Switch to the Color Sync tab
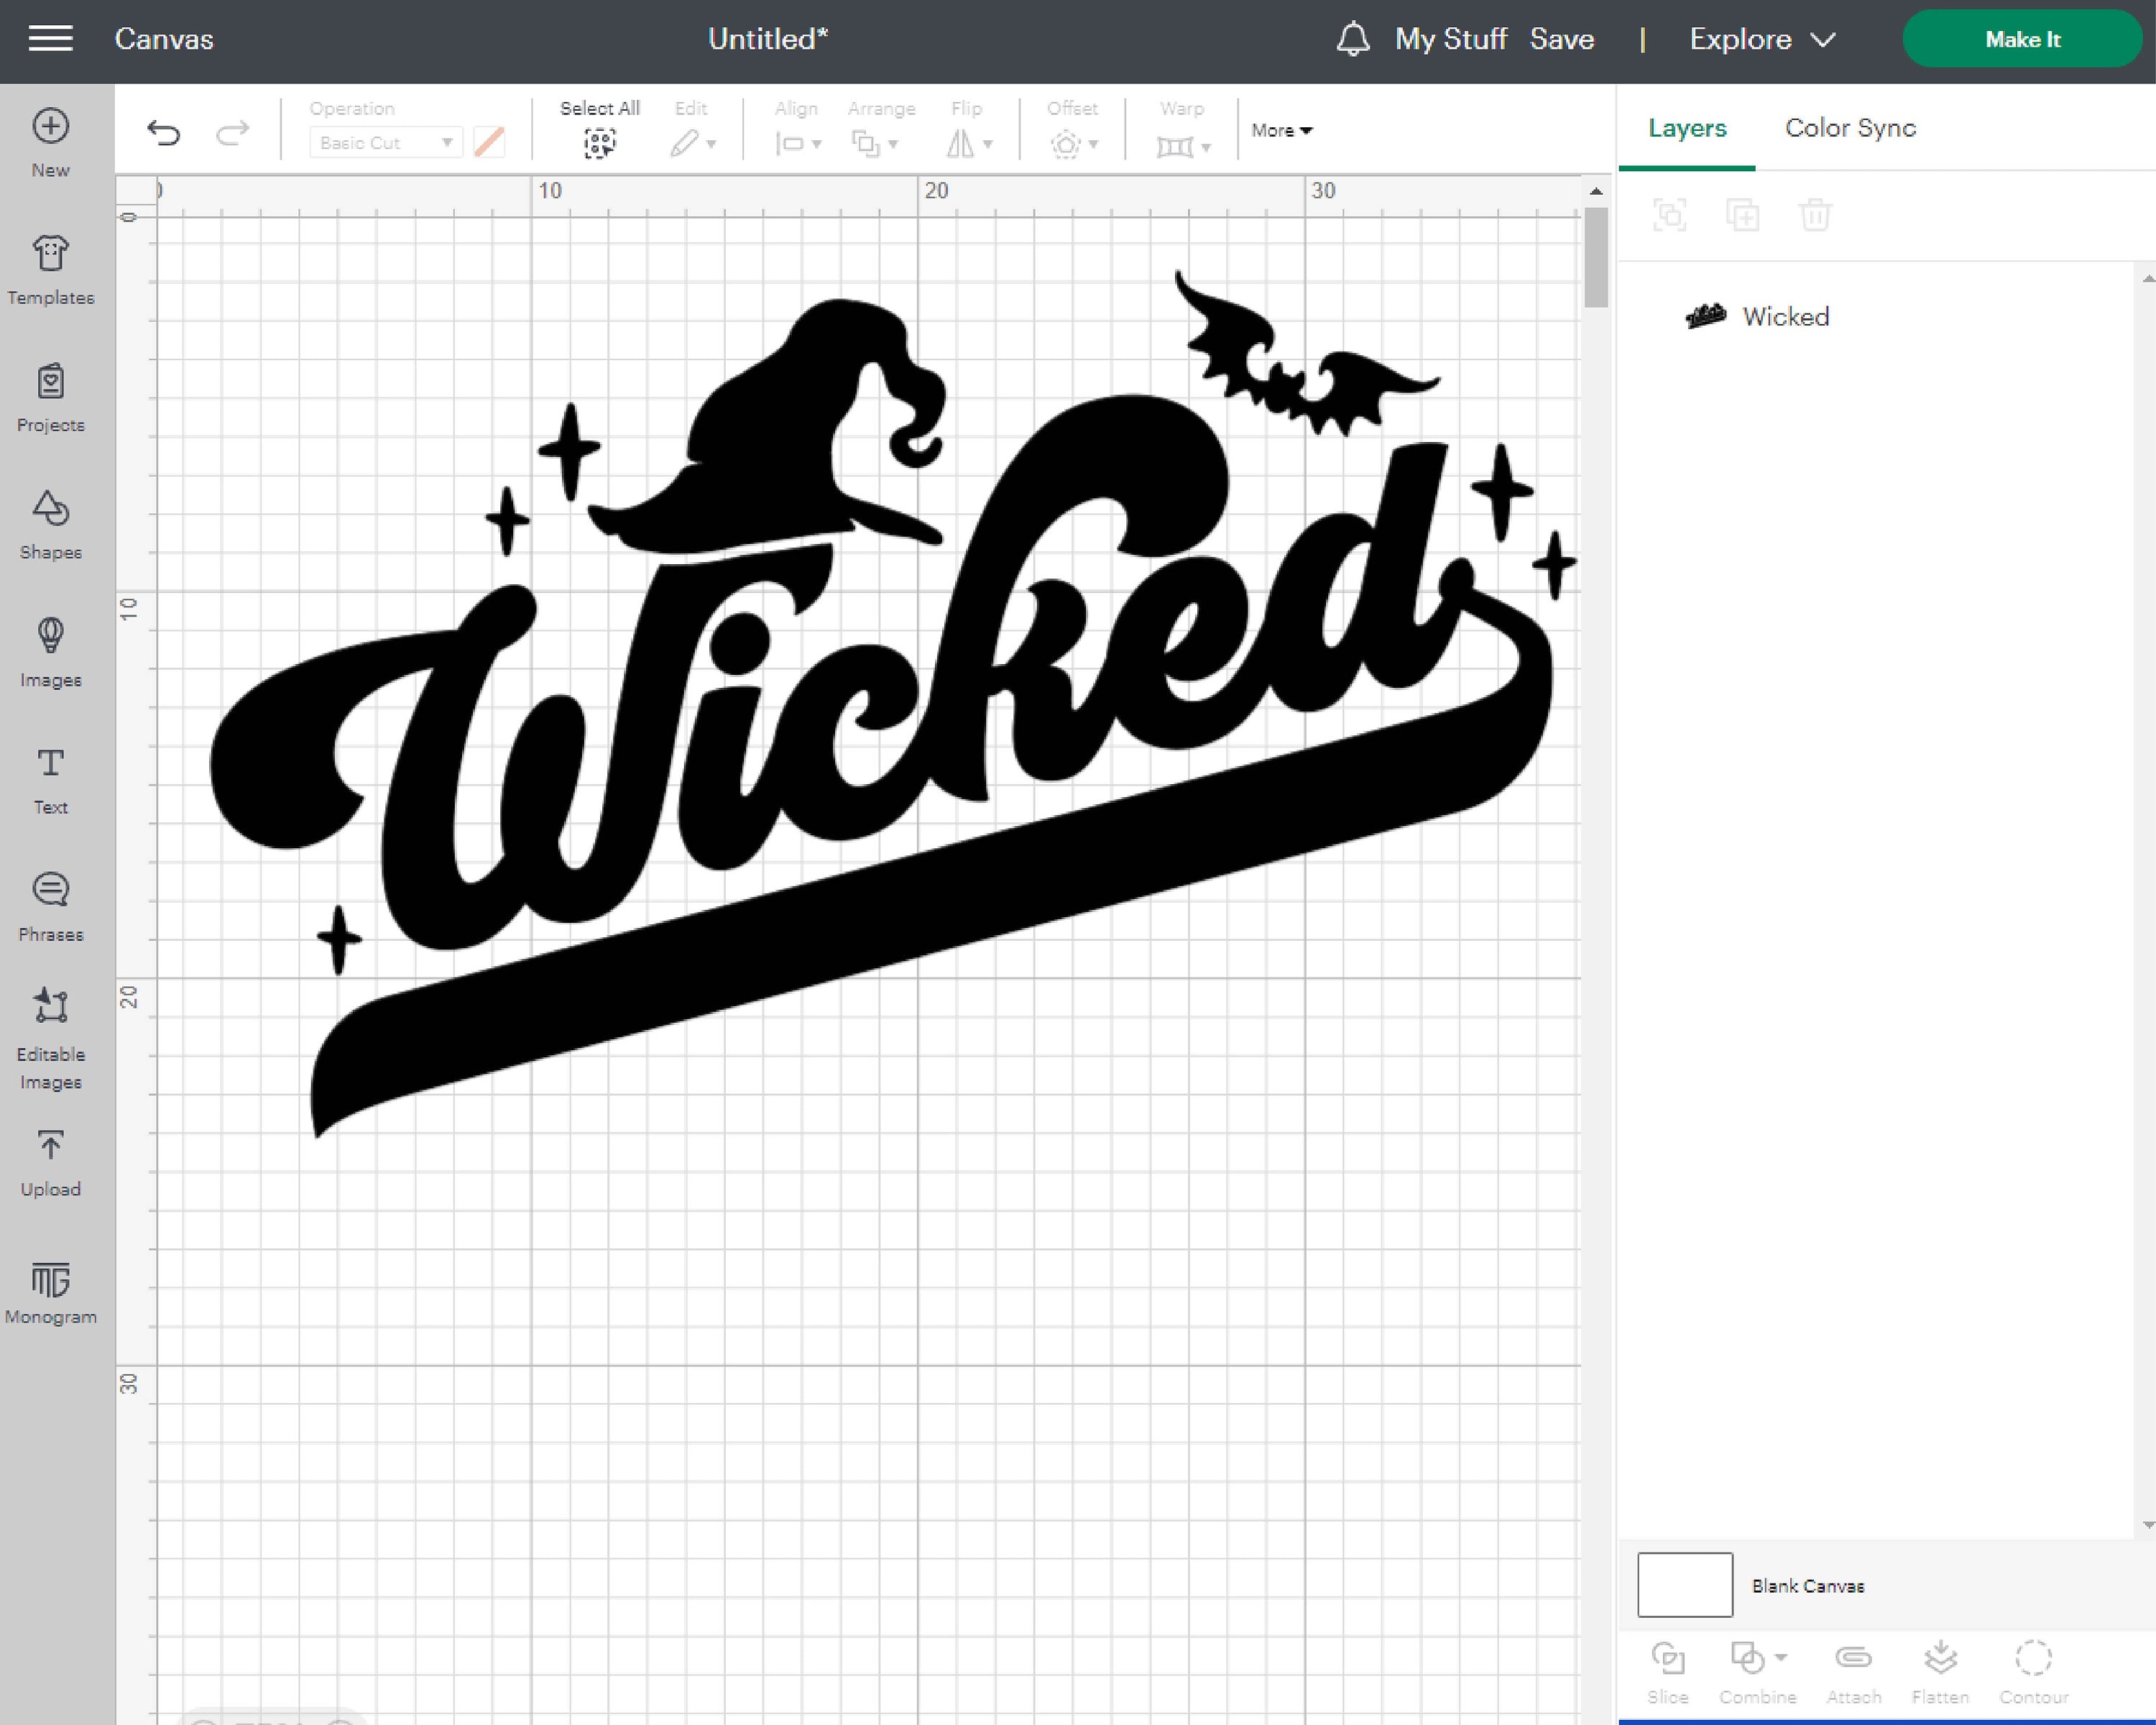The width and height of the screenshot is (2156, 1725). [1849, 128]
